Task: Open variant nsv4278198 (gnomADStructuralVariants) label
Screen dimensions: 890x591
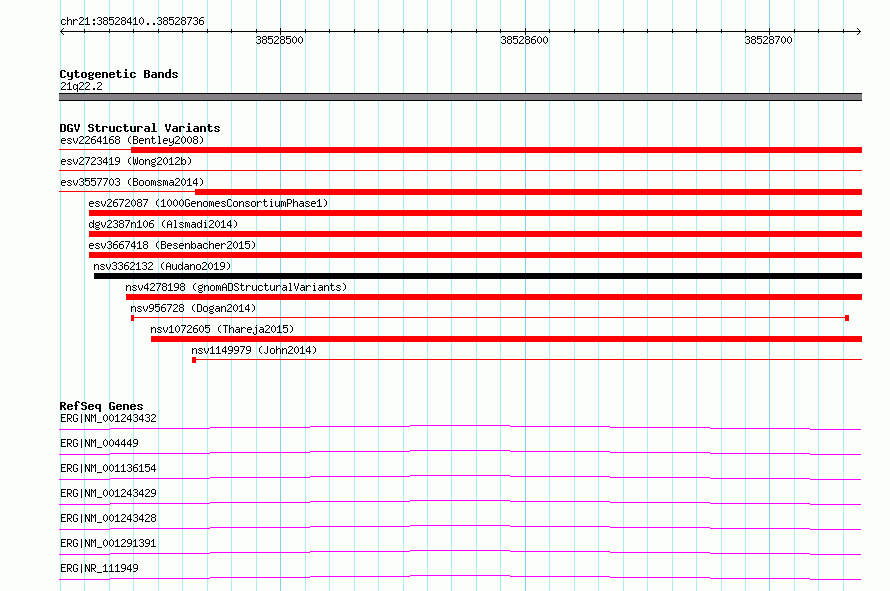Action: [236, 287]
